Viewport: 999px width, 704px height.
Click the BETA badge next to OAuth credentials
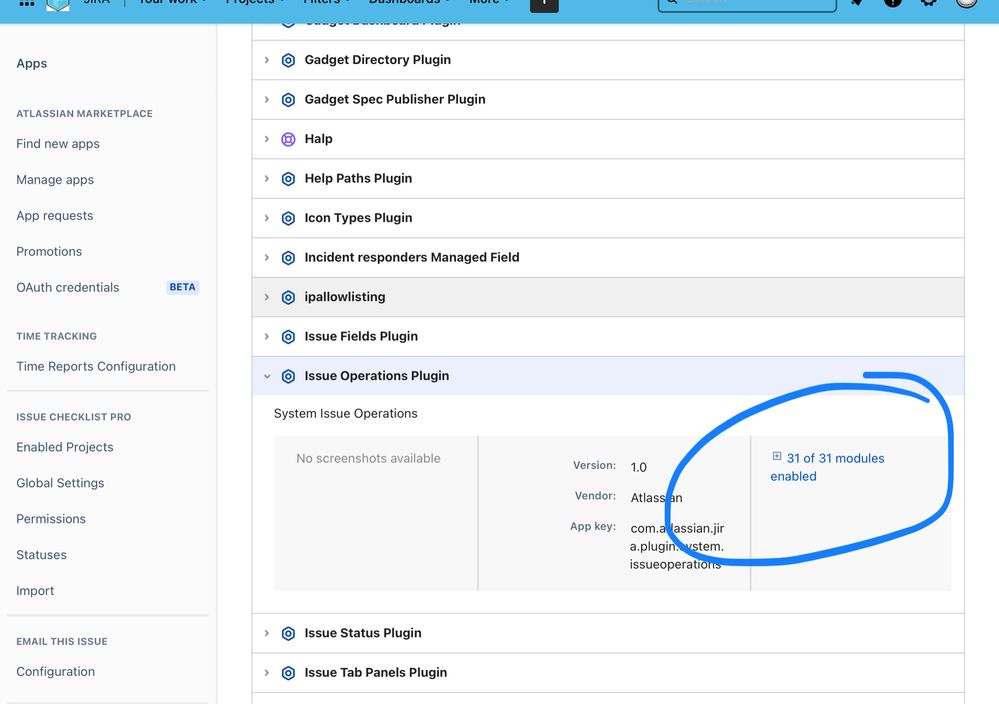pyautogui.click(x=182, y=287)
